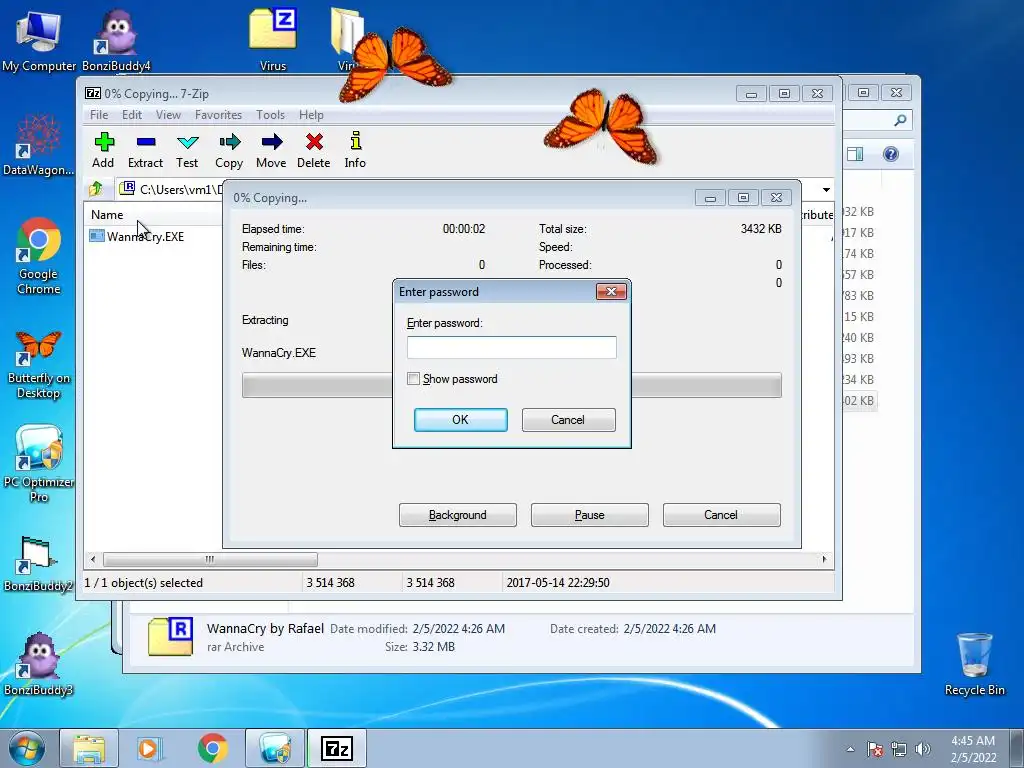This screenshot has height=768, width=1024.
Task: Click the '1 / 1 object(s) selected' status text
Action: [x=144, y=583]
